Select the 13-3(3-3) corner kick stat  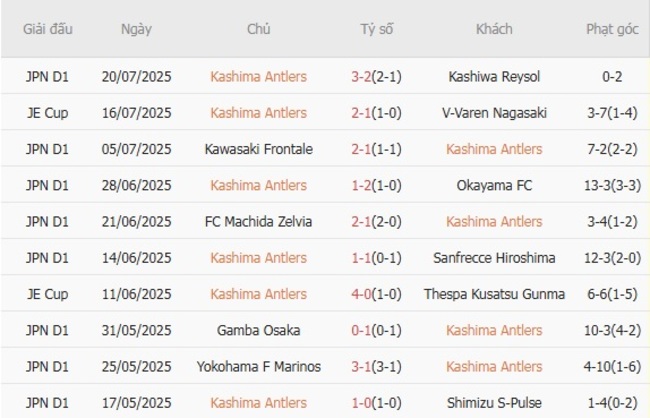coord(612,185)
